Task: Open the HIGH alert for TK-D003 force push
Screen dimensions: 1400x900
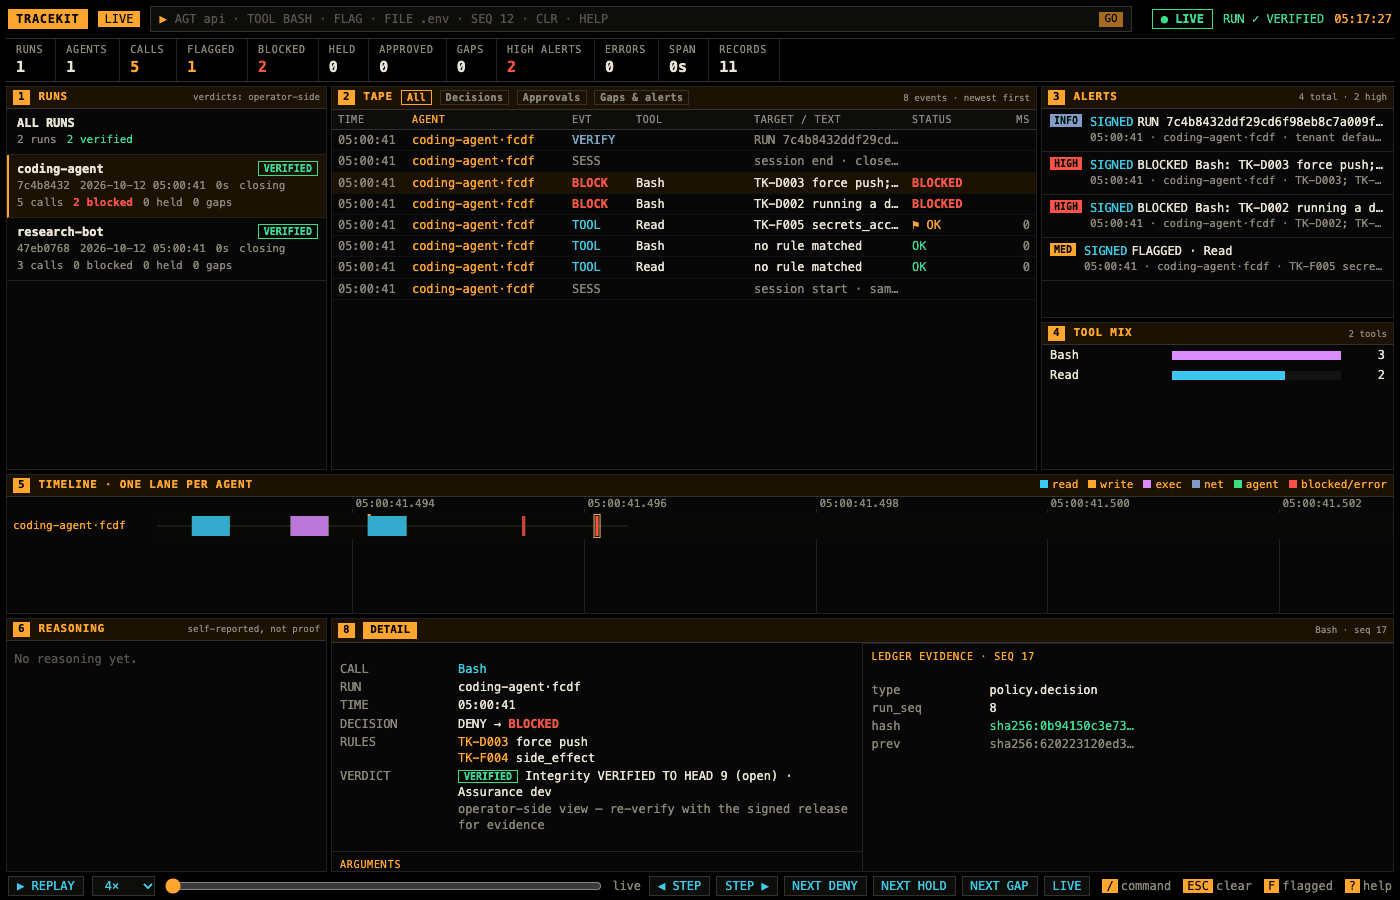Action: point(1217,172)
